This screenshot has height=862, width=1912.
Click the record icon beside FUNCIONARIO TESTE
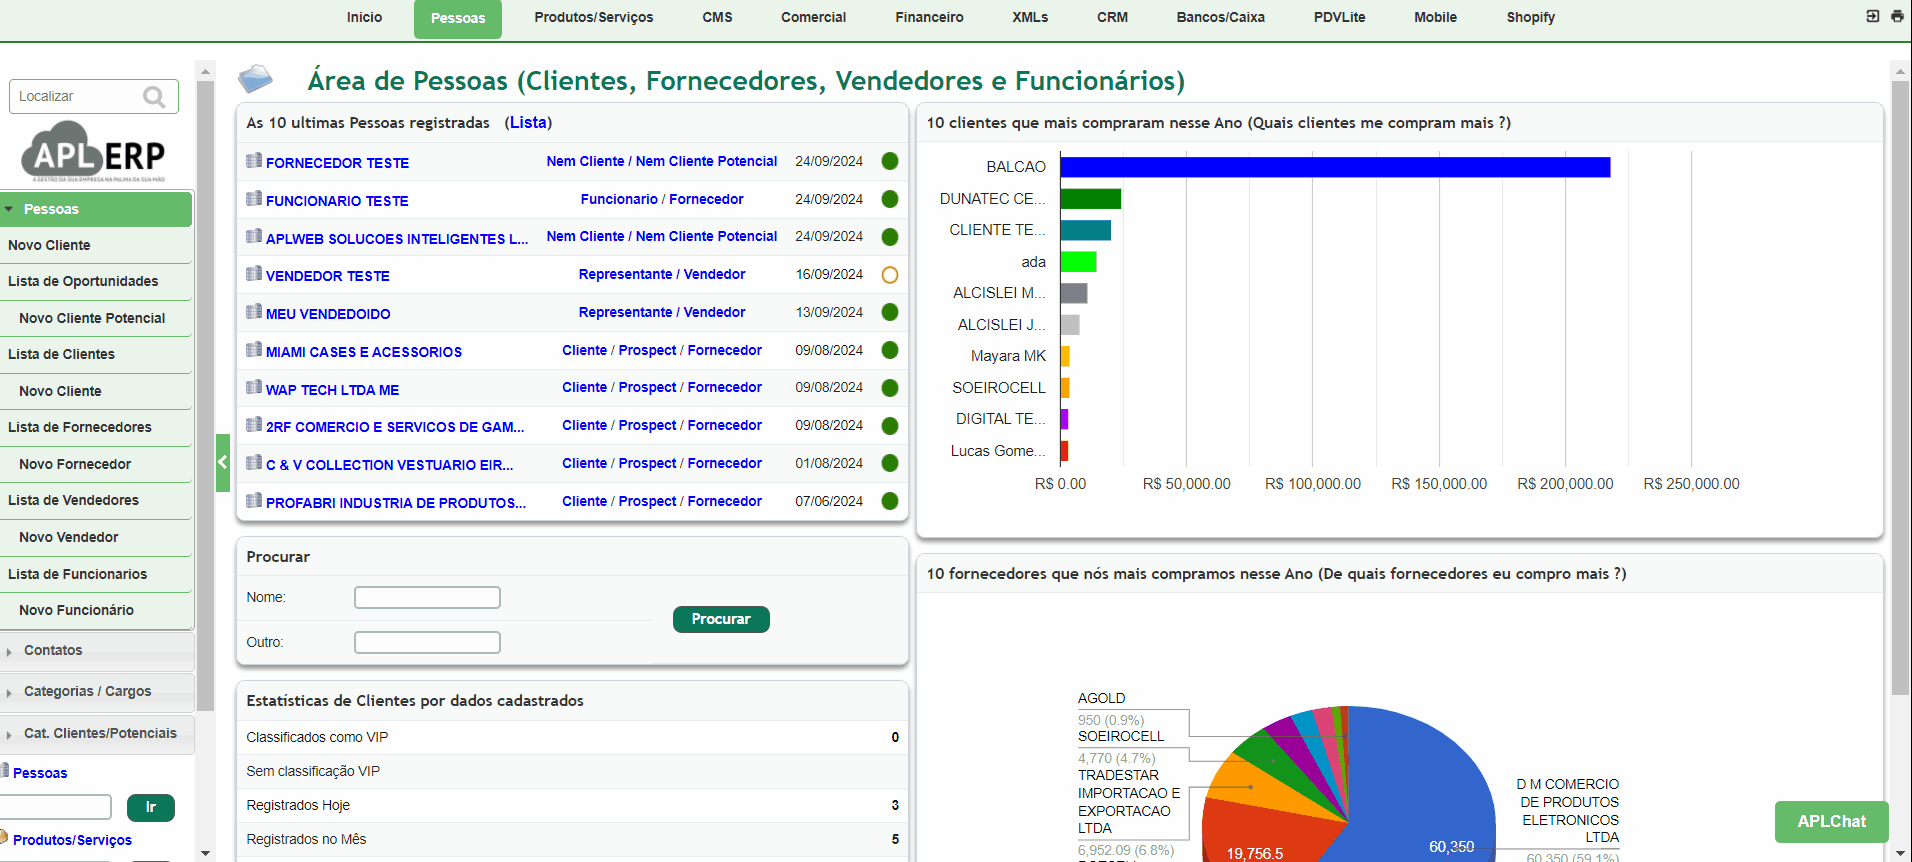tap(254, 198)
